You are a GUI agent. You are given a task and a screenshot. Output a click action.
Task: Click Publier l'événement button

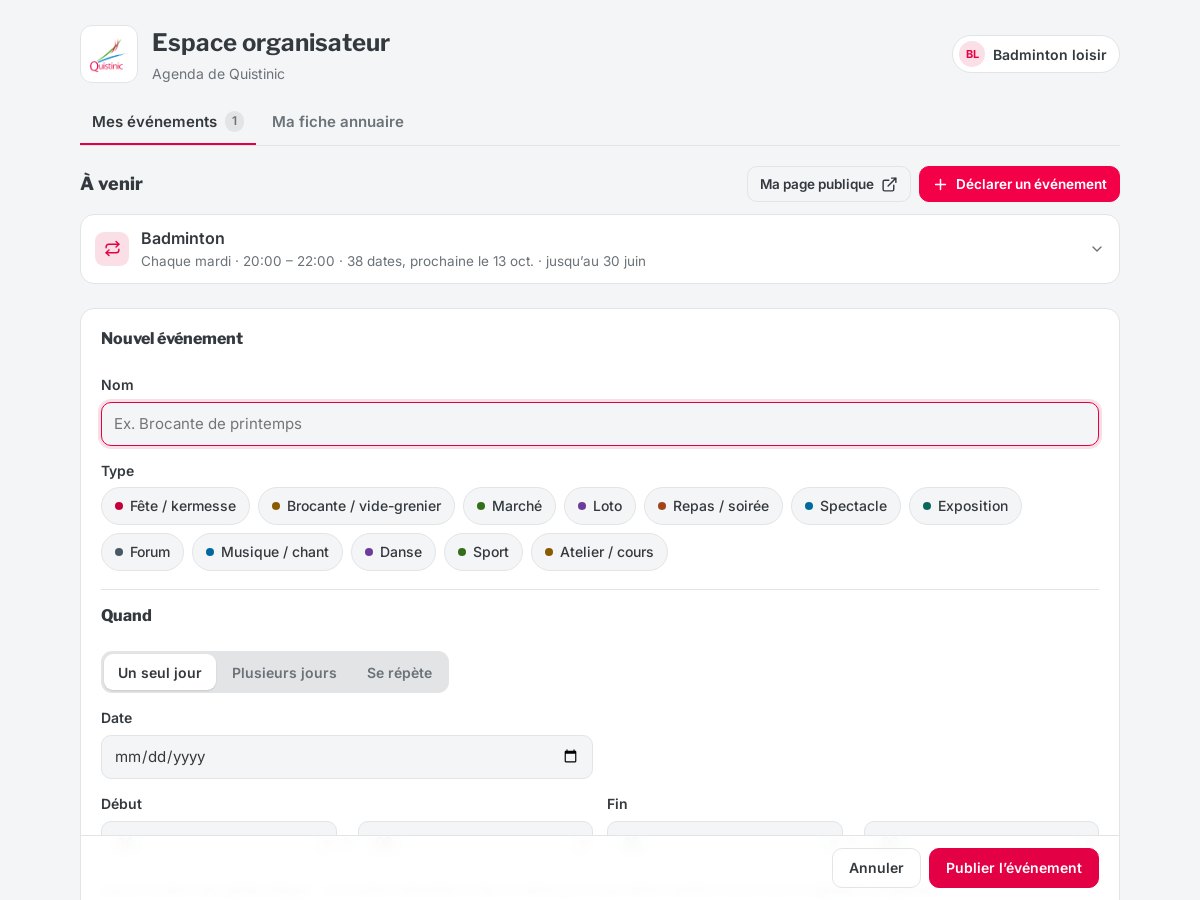1014,868
